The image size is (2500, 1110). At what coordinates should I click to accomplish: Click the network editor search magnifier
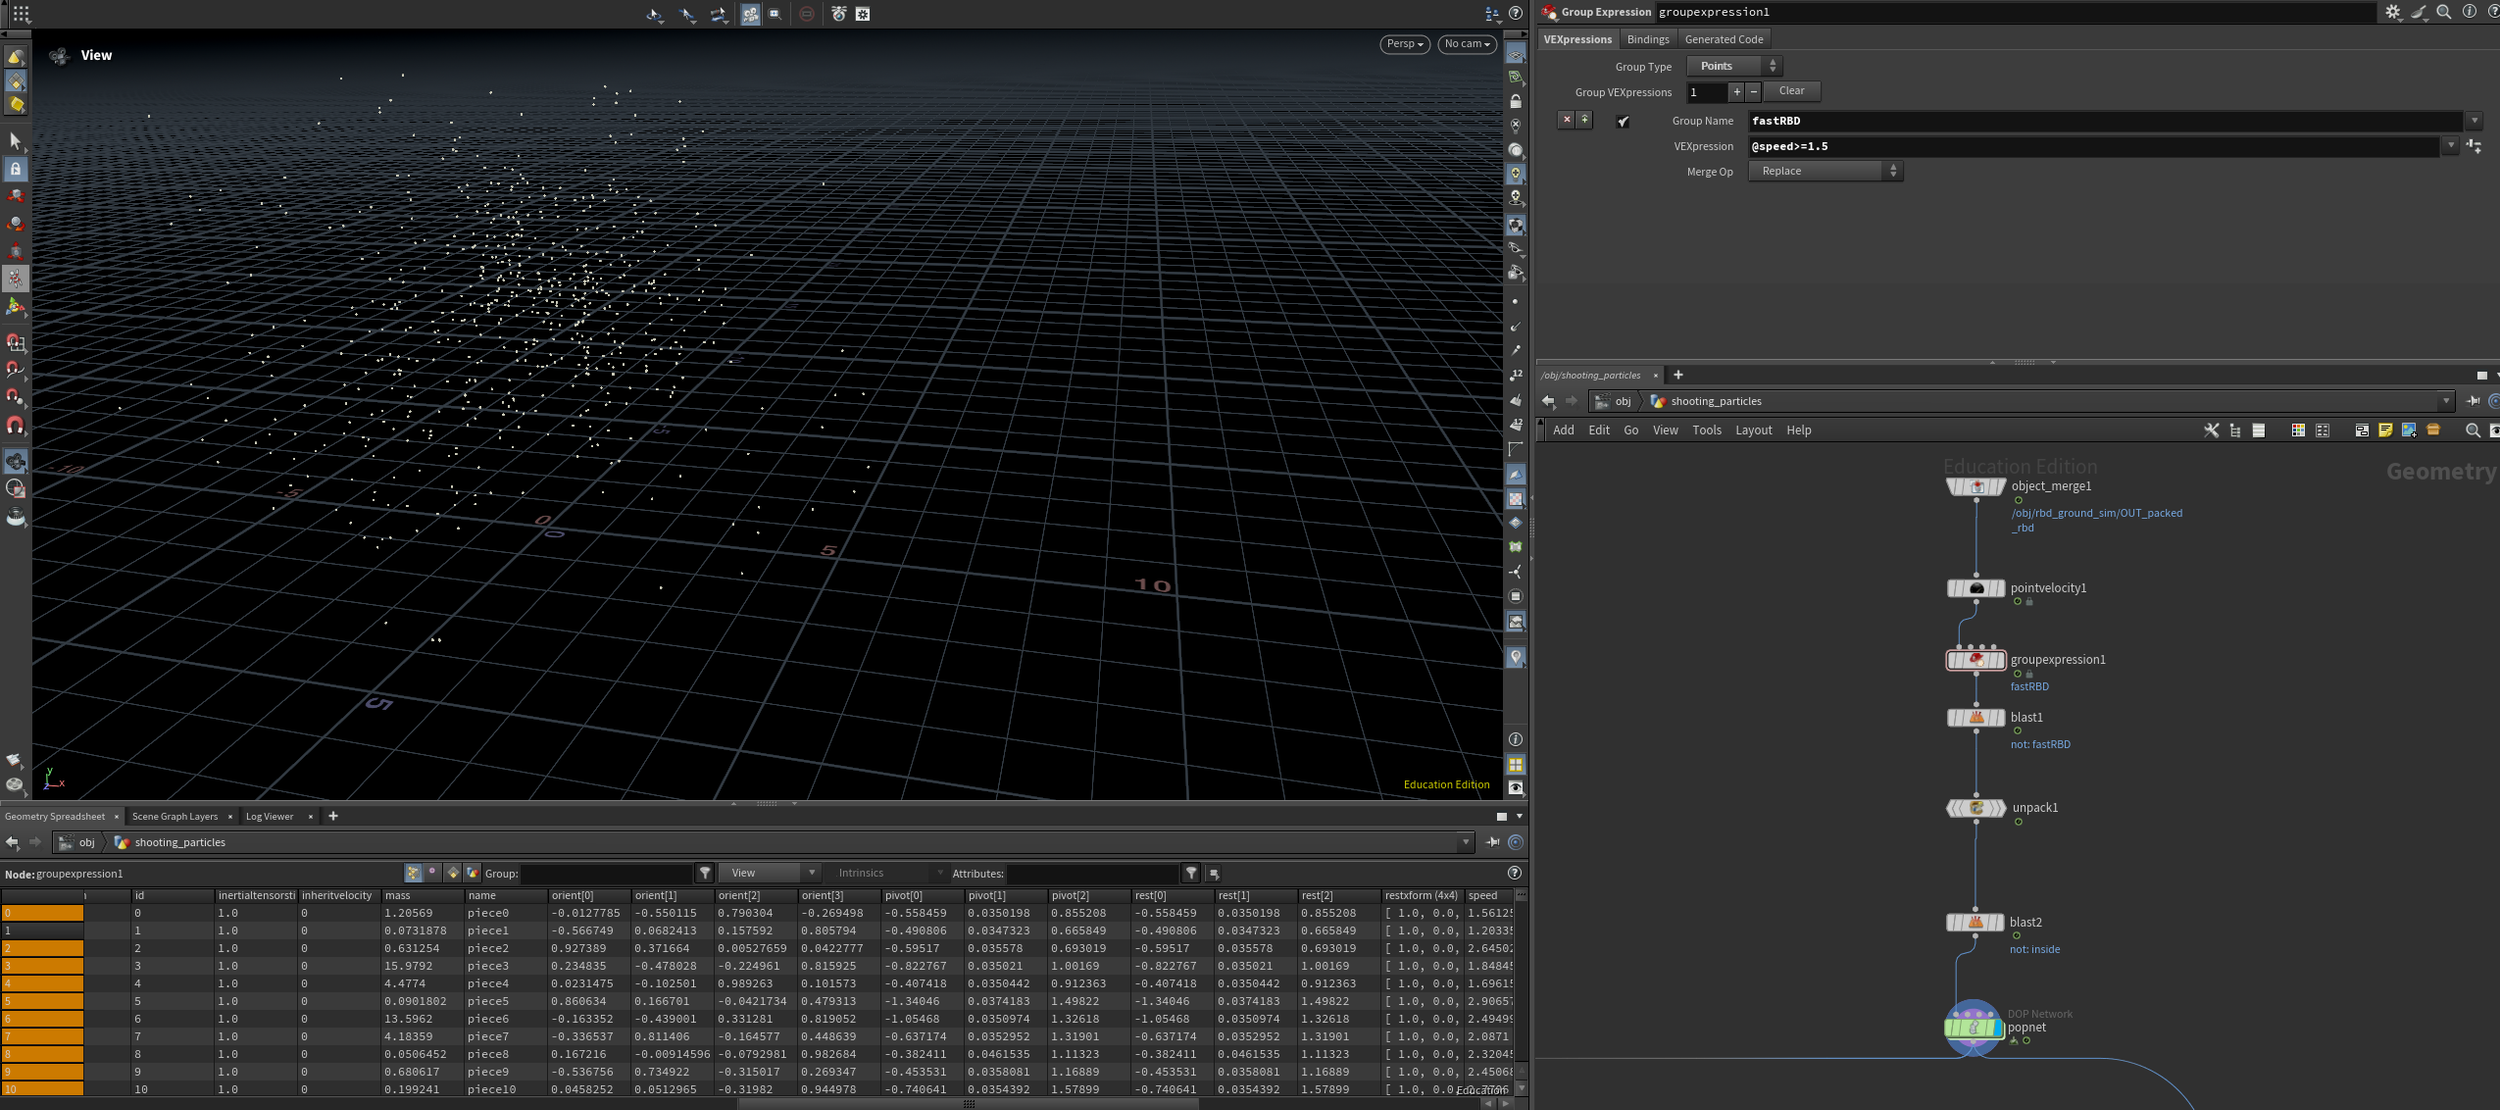click(x=2472, y=430)
